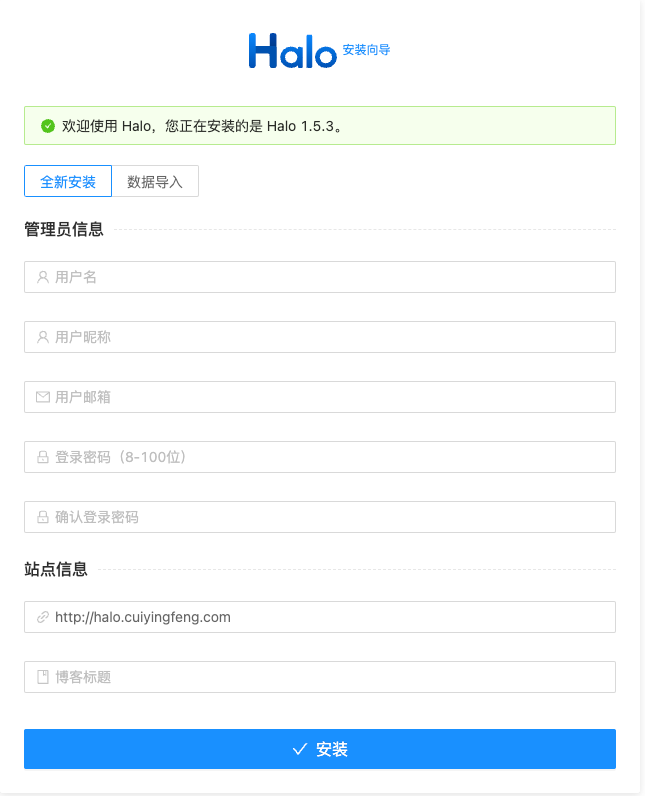The width and height of the screenshot is (645, 796).
Task: Select the 全新安装 tab
Action: 68,181
